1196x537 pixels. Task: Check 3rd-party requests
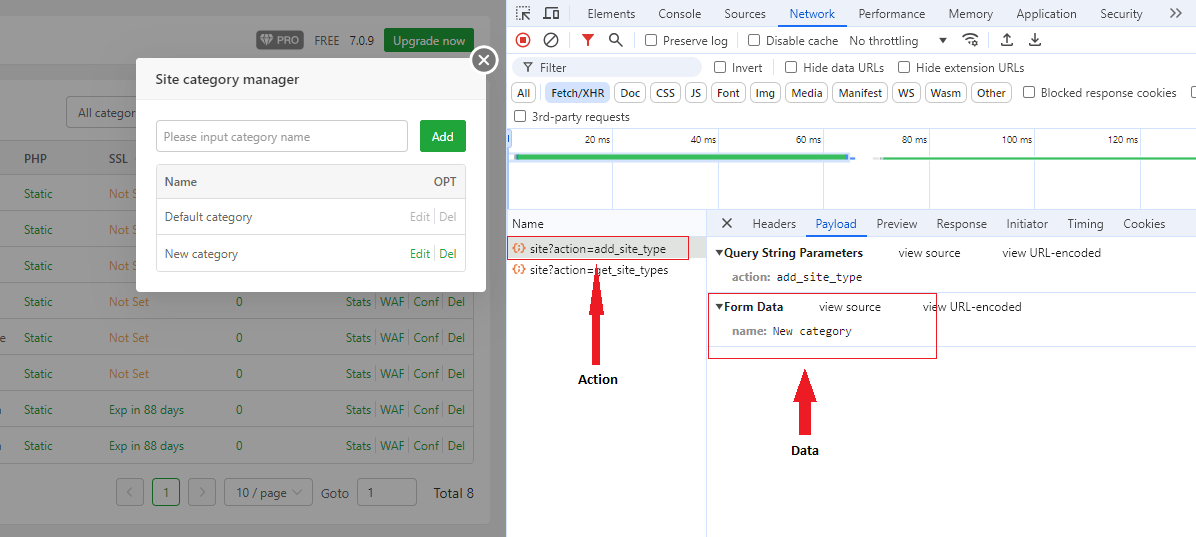(x=520, y=117)
